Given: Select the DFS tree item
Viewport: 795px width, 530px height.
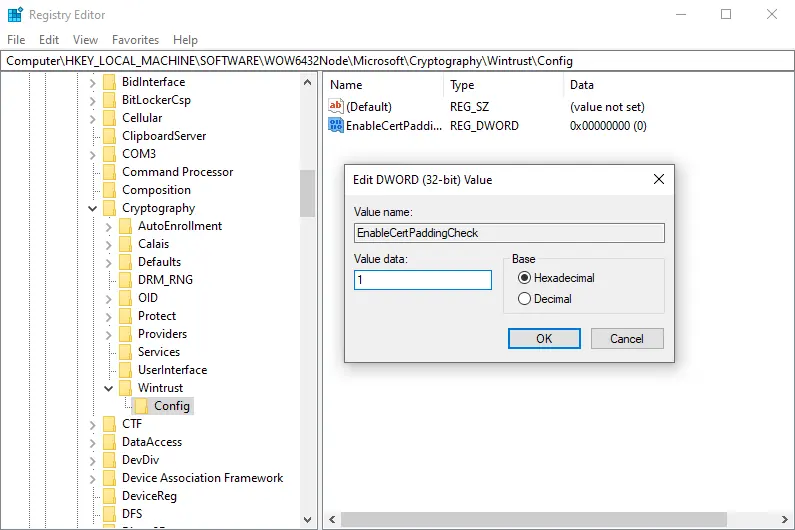Looking at the screenshot, I should pyautogui.click(x=132, y=514).
